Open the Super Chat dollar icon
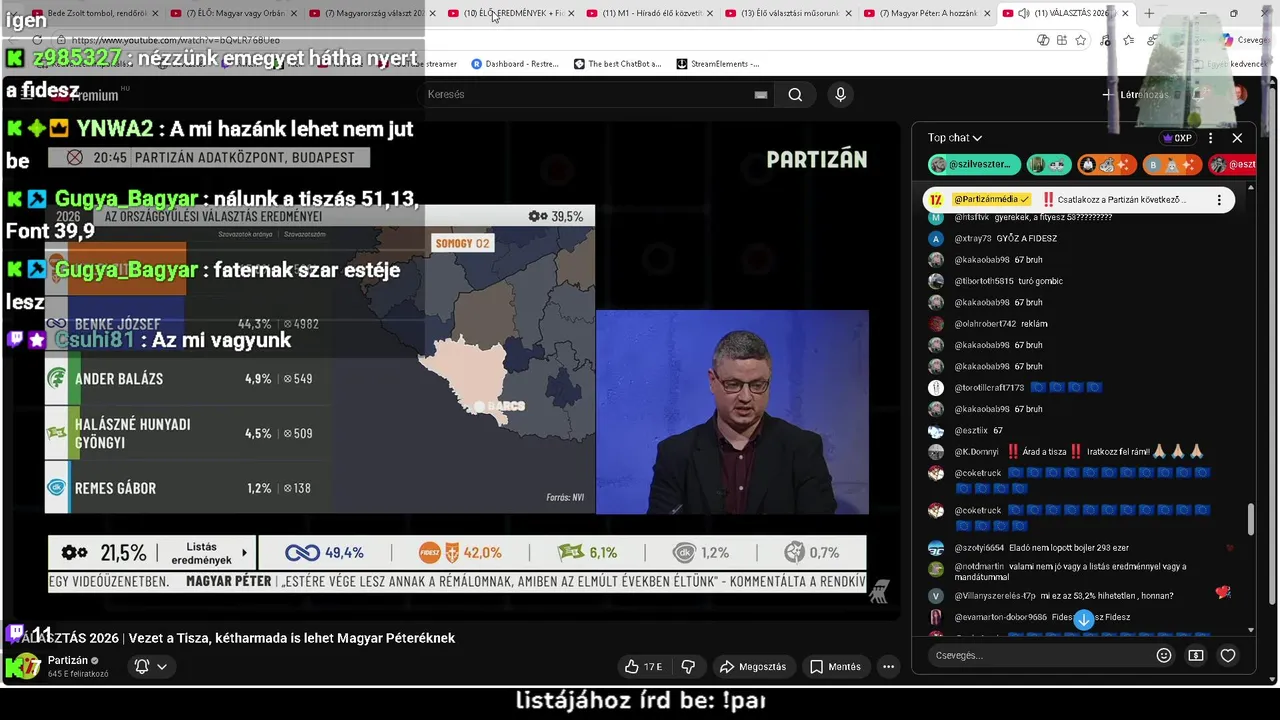Screen dimensions: 1280x720 (x=1196, y=655)
